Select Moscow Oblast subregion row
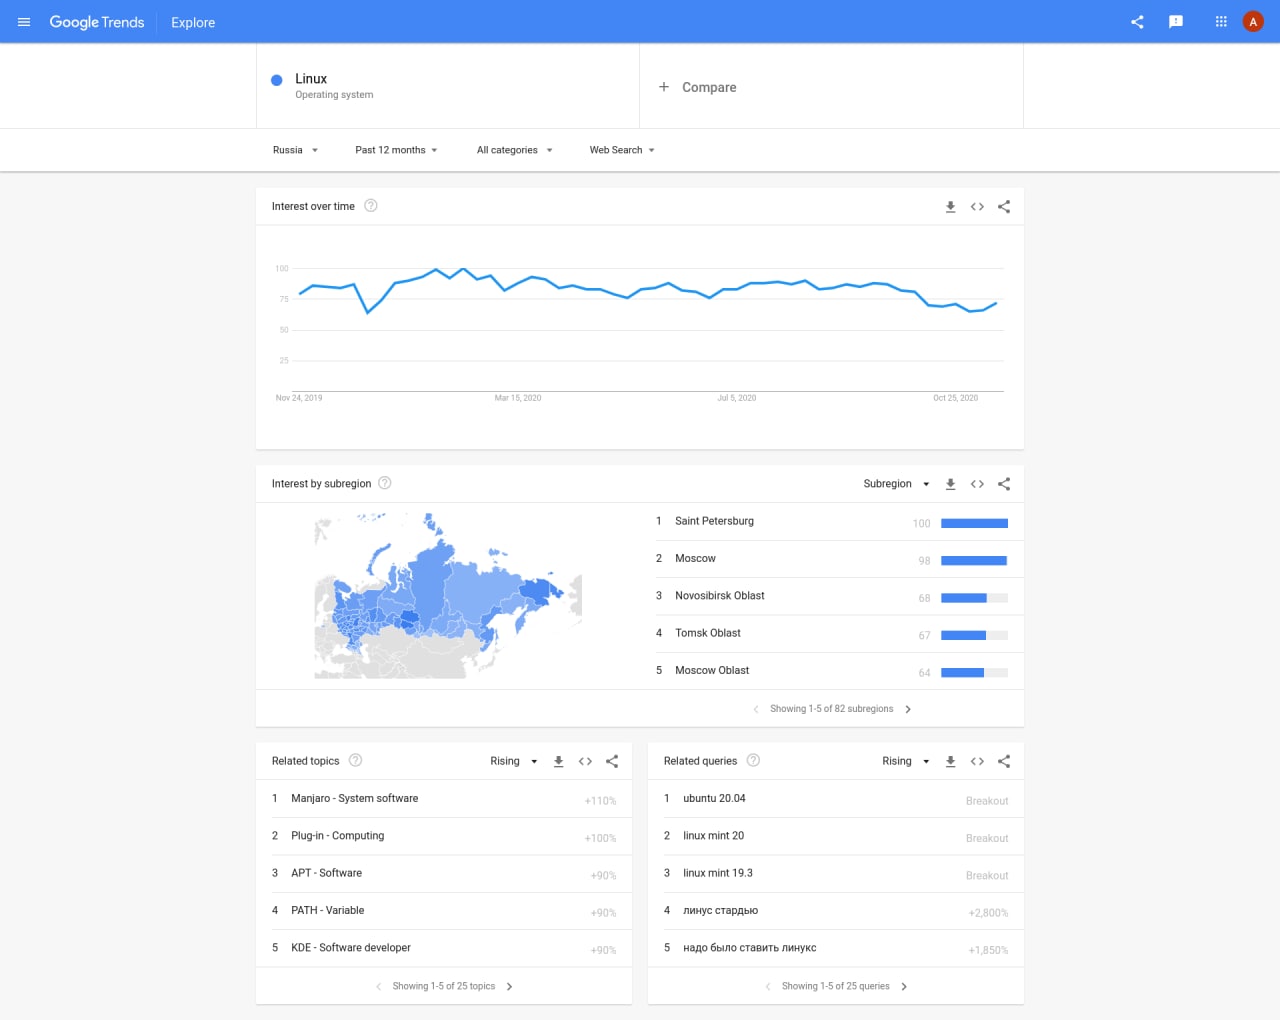 pyautogui.click(x=832, y=671)
